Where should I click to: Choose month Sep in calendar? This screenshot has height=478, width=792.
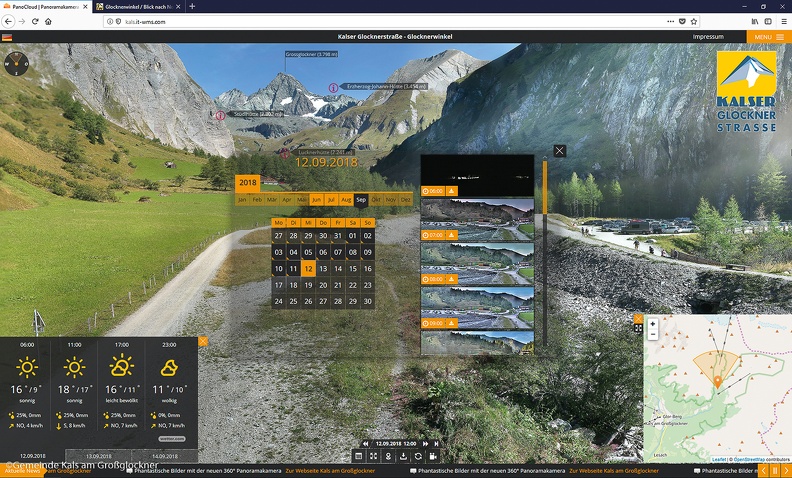tap(361, 200)
